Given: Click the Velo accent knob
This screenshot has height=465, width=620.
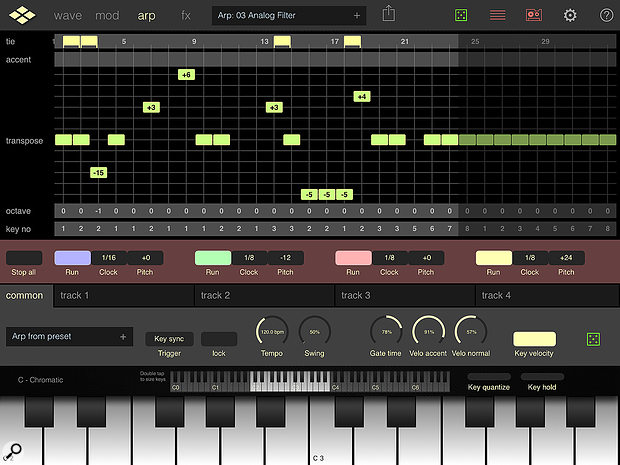Looking at the screenshot, I should (x=429, y=332).
